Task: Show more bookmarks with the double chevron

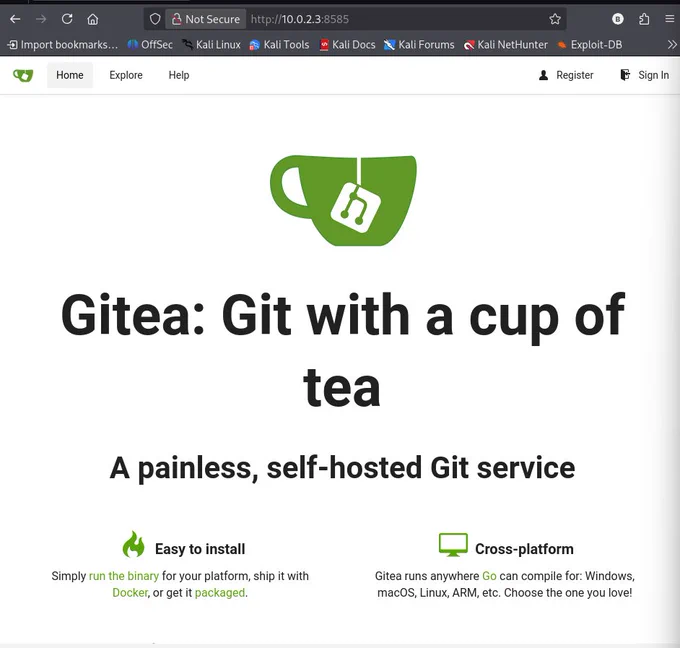Action: (672, 45)
